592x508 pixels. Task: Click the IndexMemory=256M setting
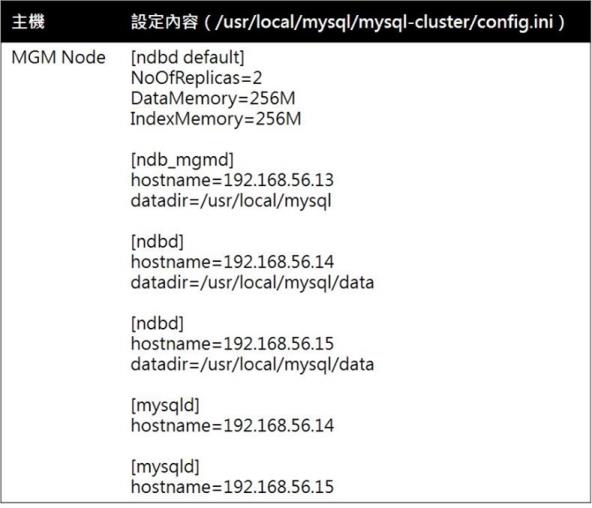click(216, 119)
